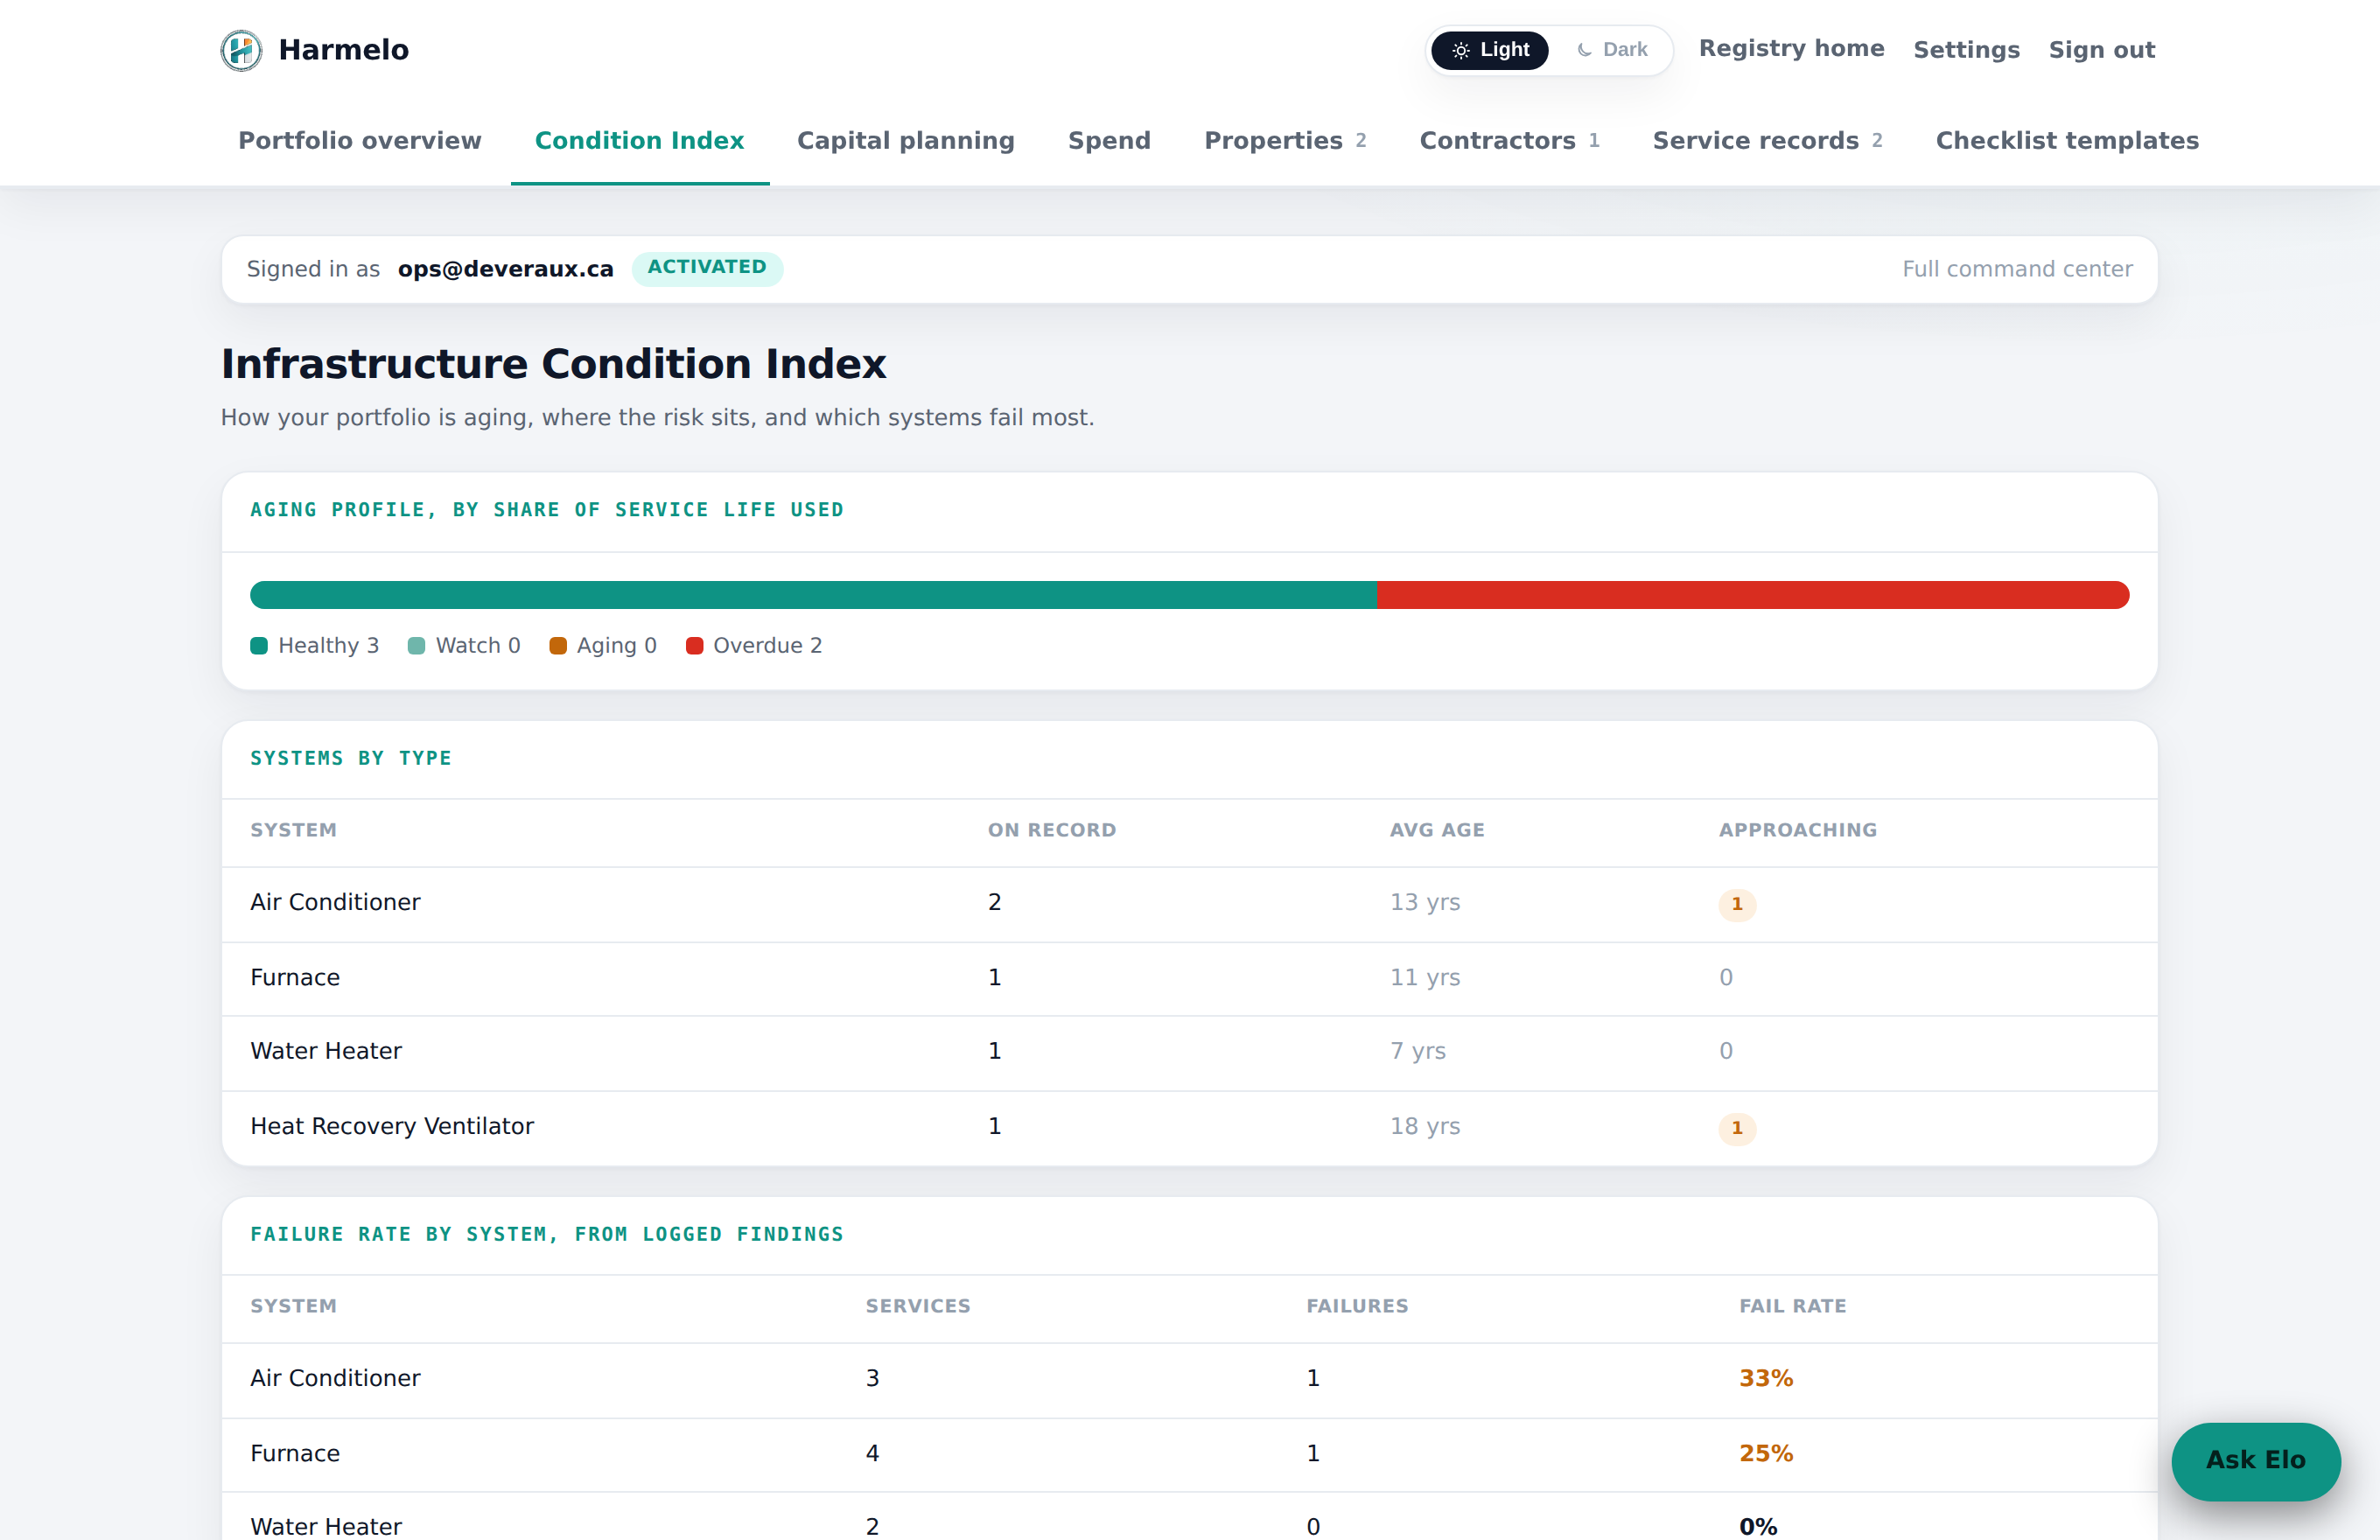Click Water Heater in Systems by Type
The image size is (2380, 1540).
click(x=326, y=1051)
